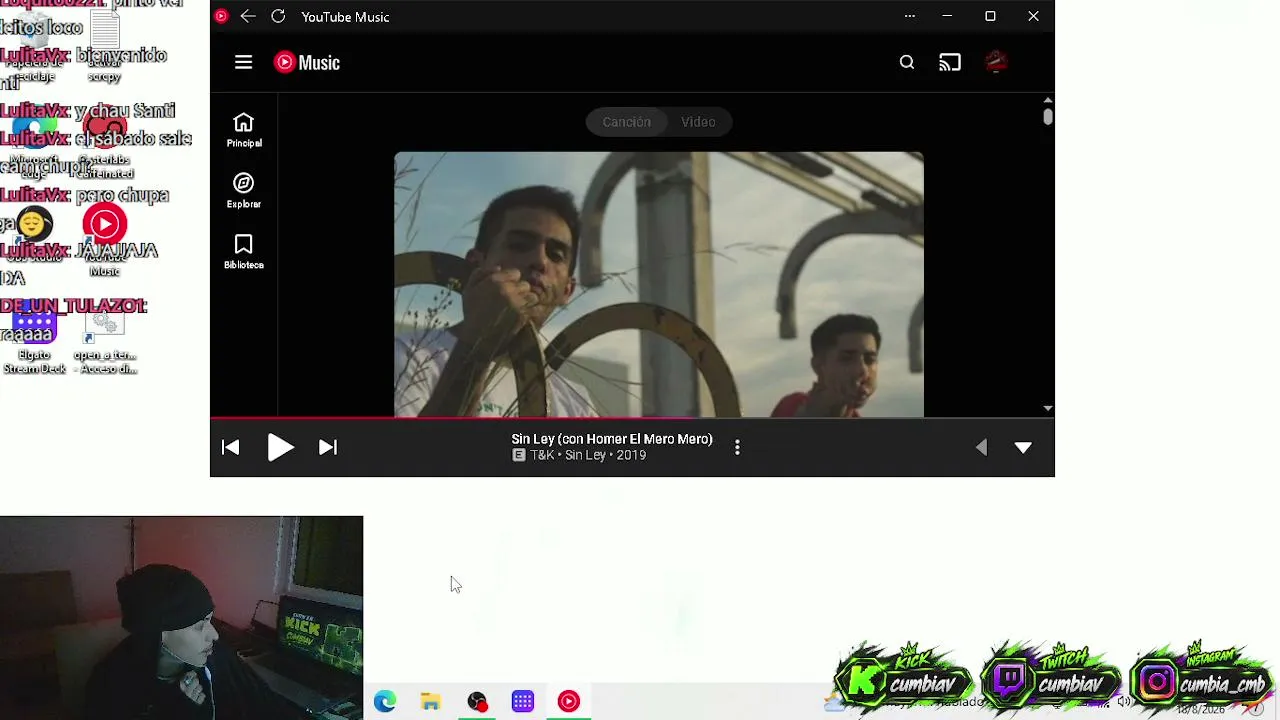Collapse the player page down arrow

point(1023,448)
